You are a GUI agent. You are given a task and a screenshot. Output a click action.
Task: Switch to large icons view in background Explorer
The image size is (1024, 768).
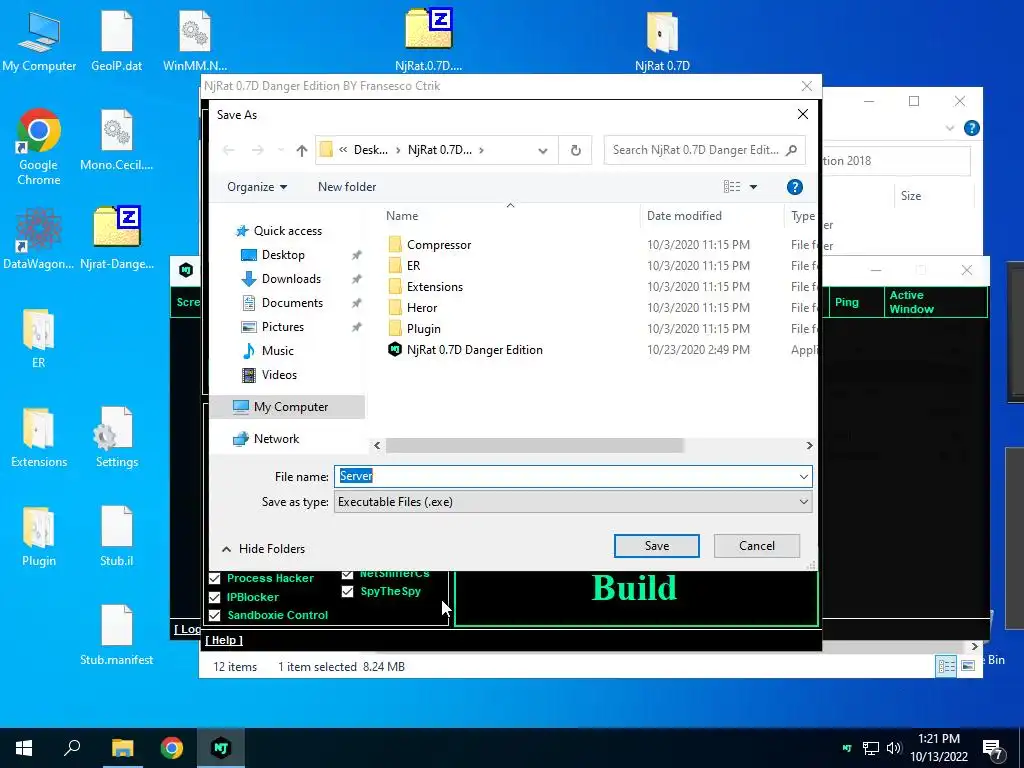[x=968, y=665]
